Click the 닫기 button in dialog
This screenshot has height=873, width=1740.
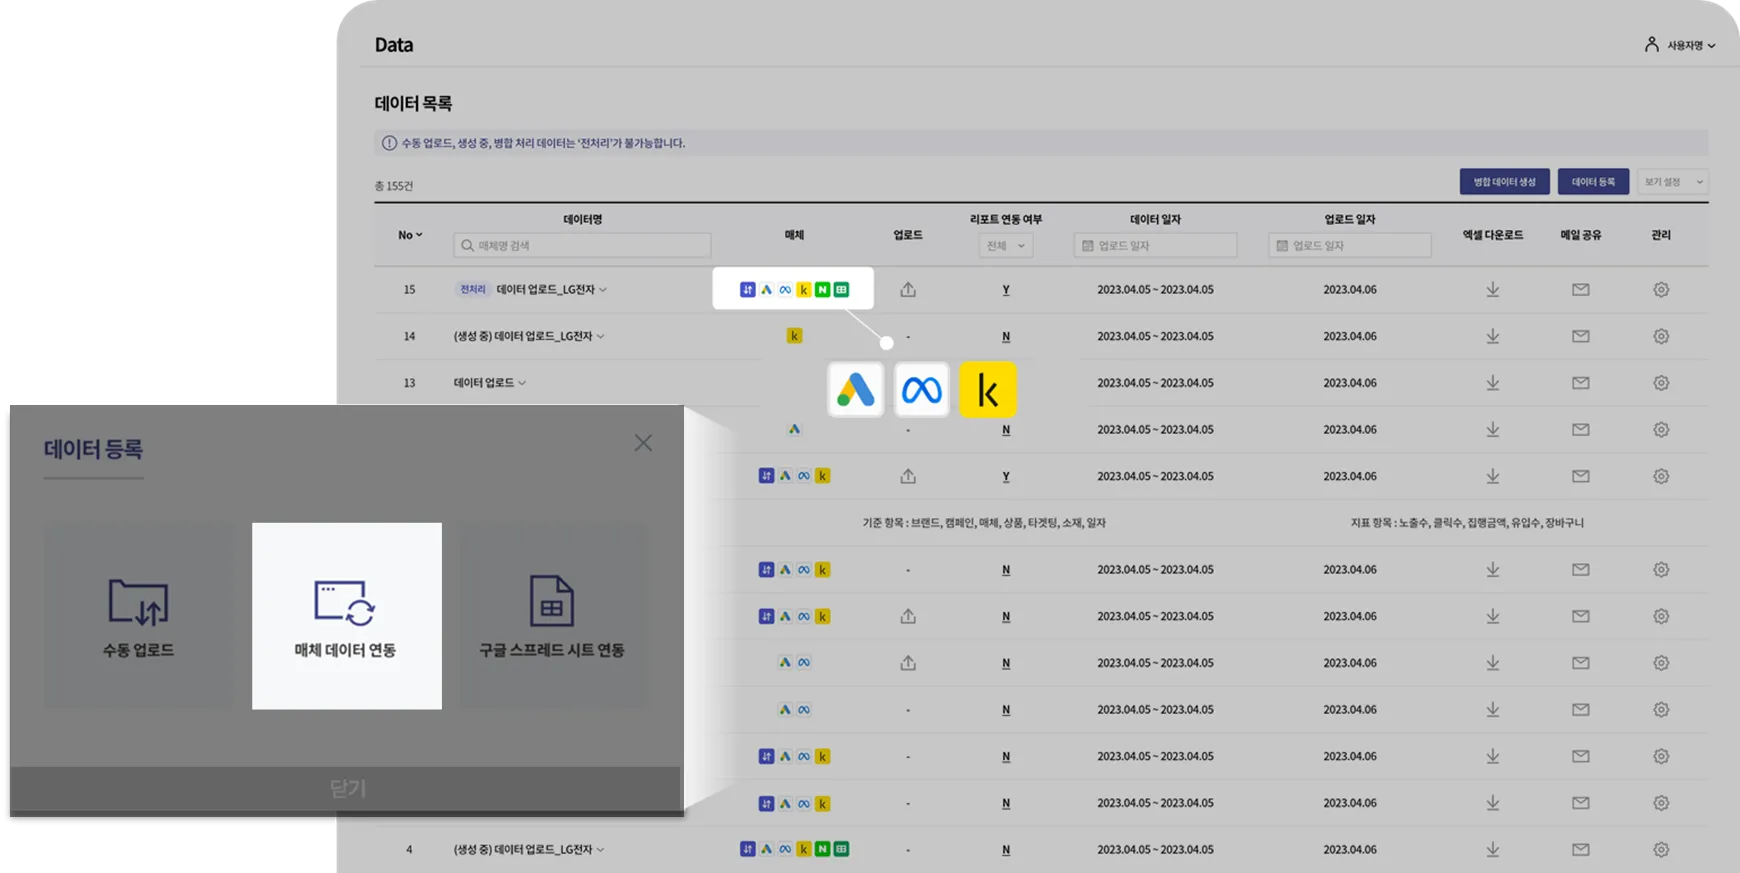coord(347,788)
